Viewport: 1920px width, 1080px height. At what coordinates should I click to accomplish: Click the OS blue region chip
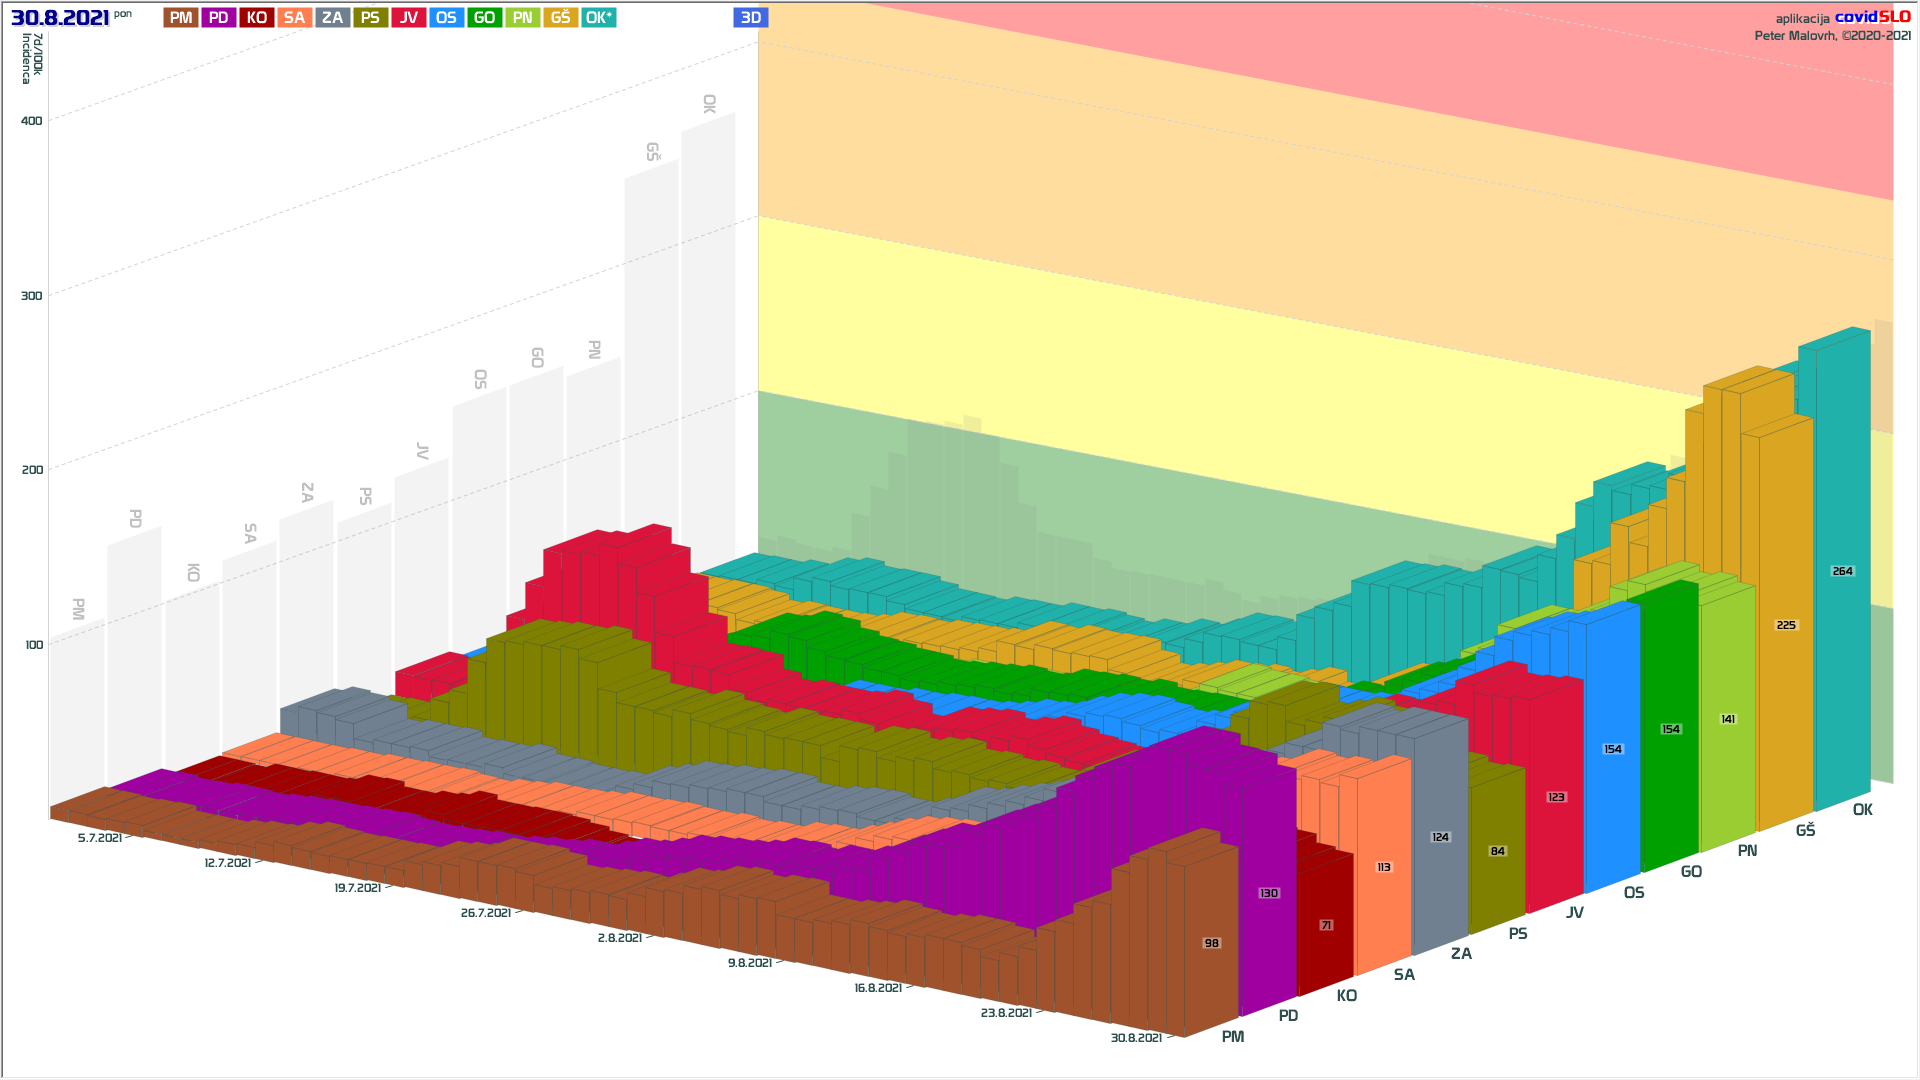coord(447,18)
